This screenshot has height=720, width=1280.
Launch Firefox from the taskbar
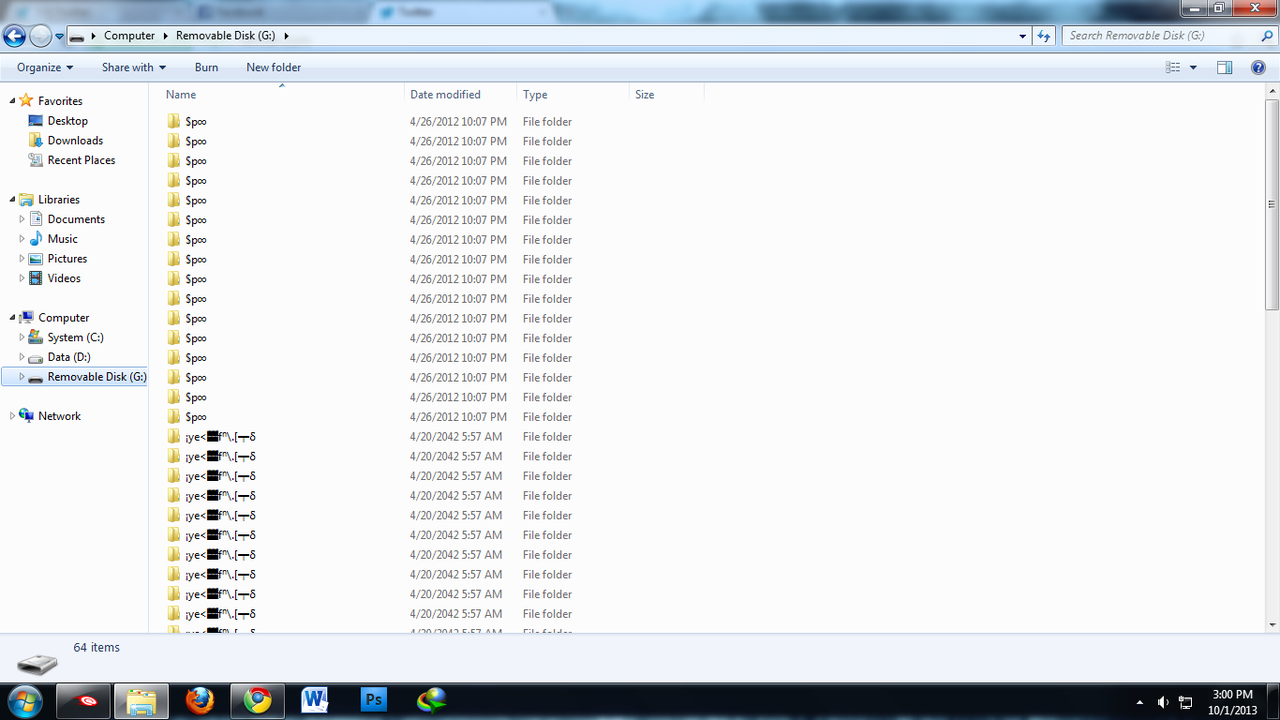199,701
